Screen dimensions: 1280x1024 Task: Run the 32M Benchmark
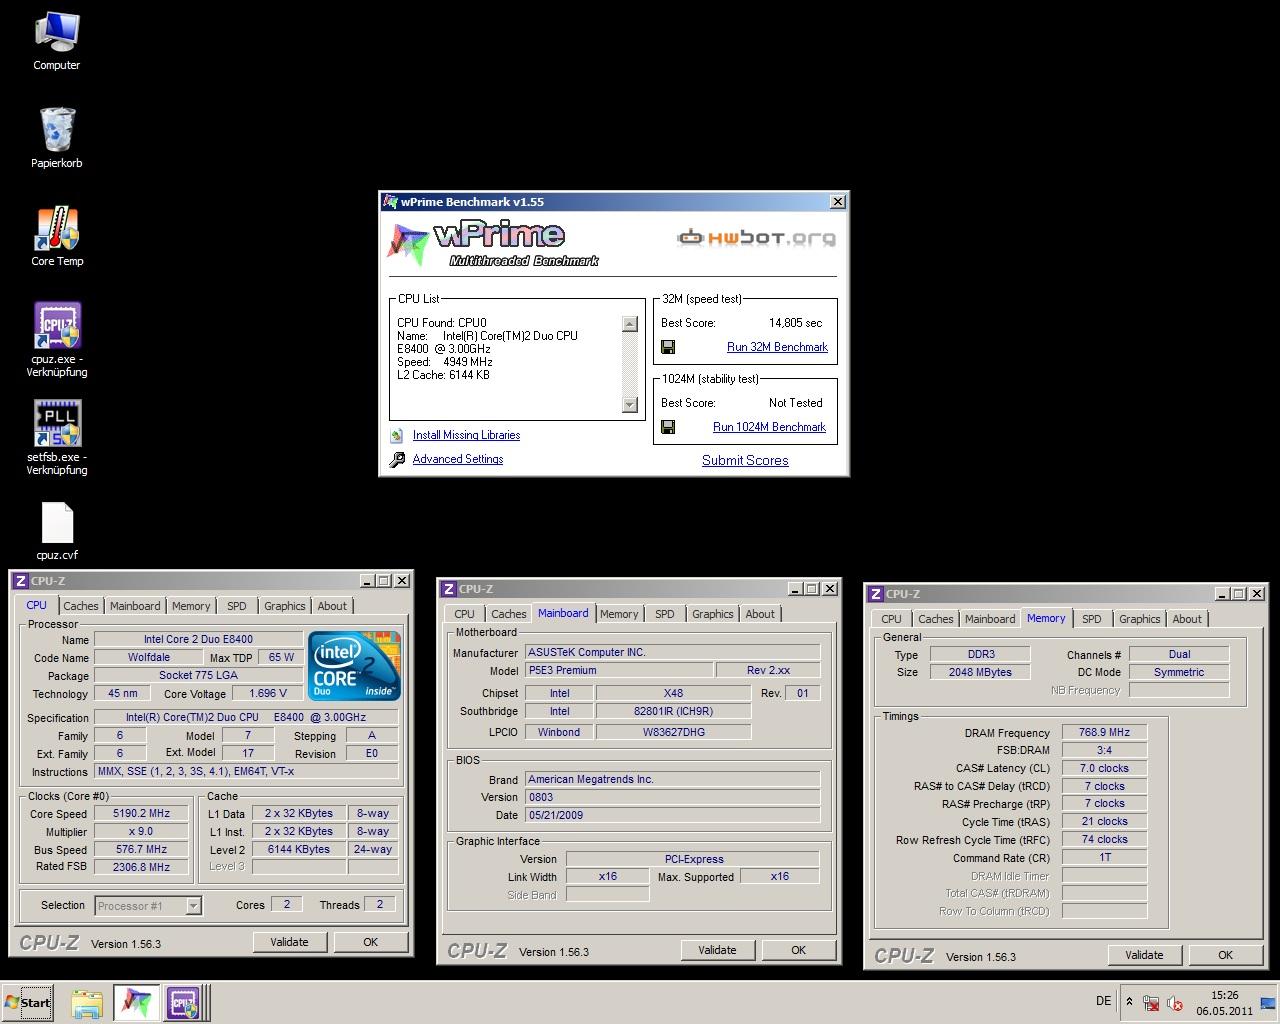point(777,347)
